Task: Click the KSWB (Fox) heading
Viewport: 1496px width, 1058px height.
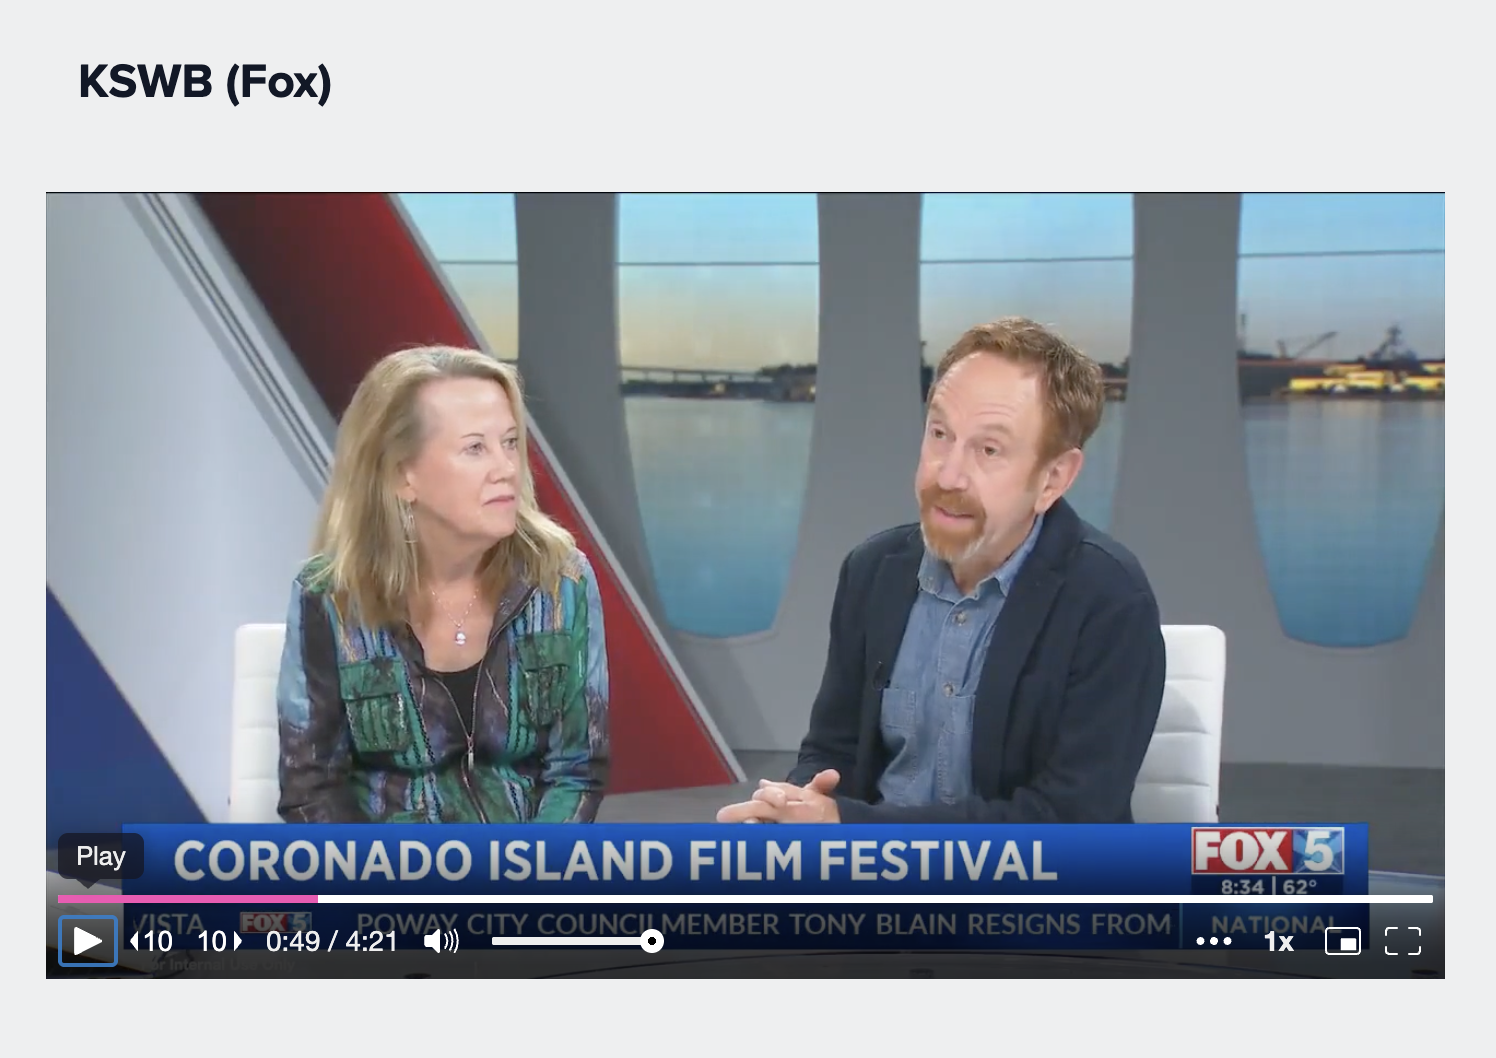Action: coord(205,81)
